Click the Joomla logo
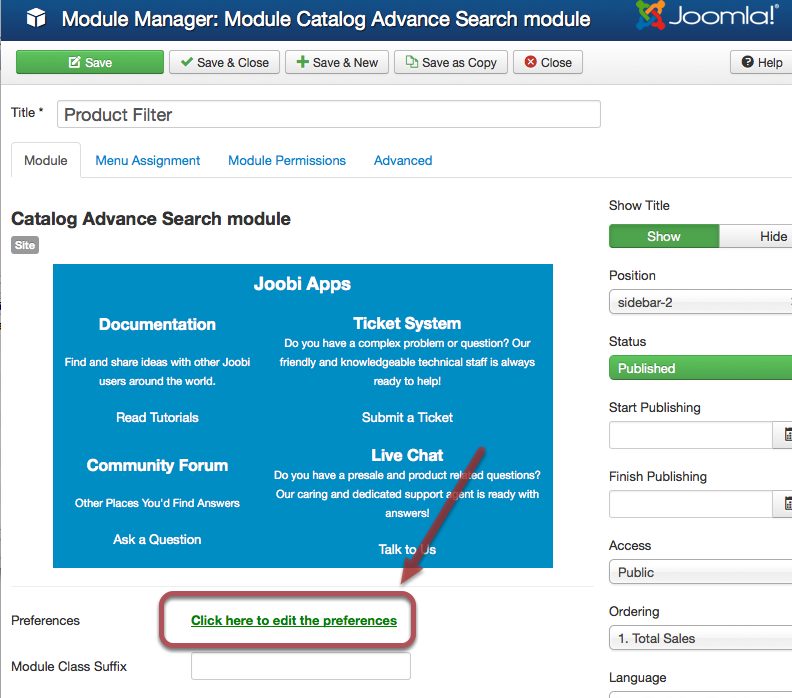792x698 pixels. click(x=708, y=15)
